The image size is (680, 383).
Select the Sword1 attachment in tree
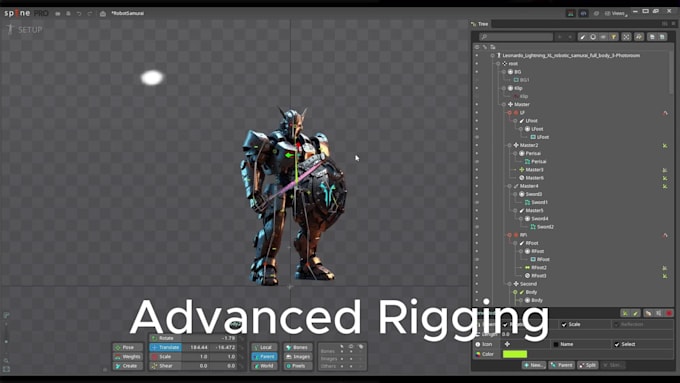click(539, 203)
